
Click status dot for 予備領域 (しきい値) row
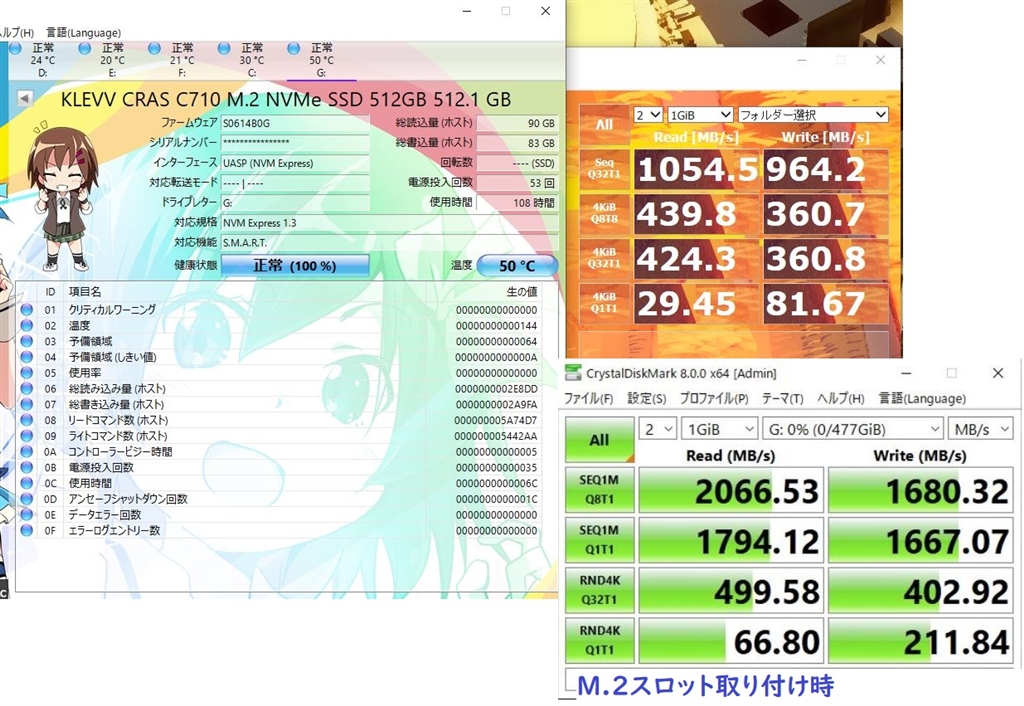27,357
